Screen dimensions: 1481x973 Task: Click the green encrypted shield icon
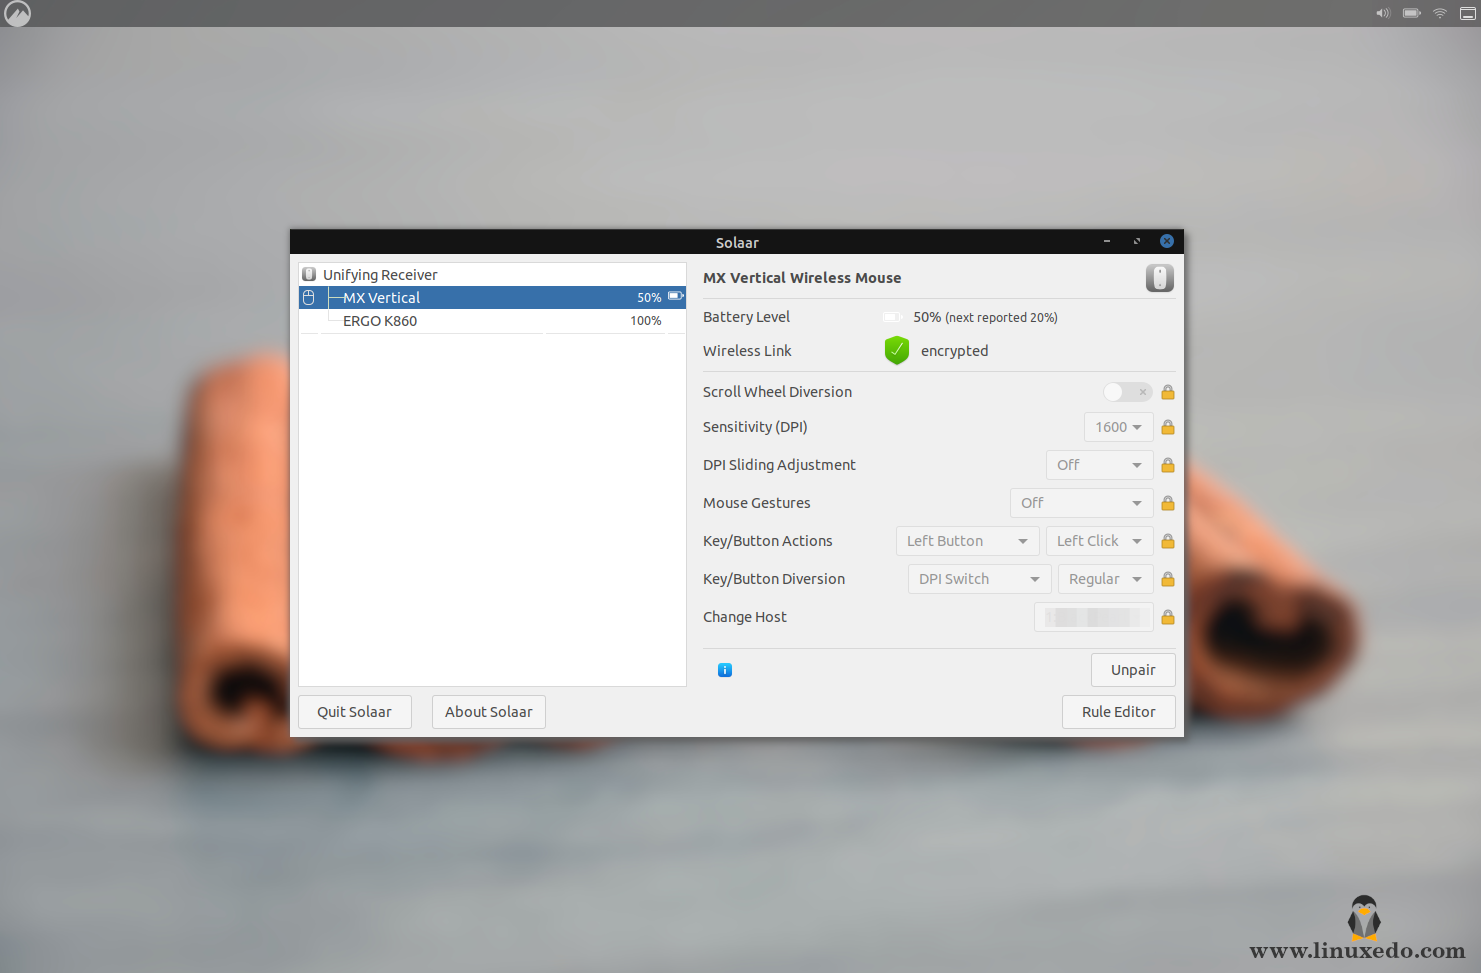coord(897,350)
